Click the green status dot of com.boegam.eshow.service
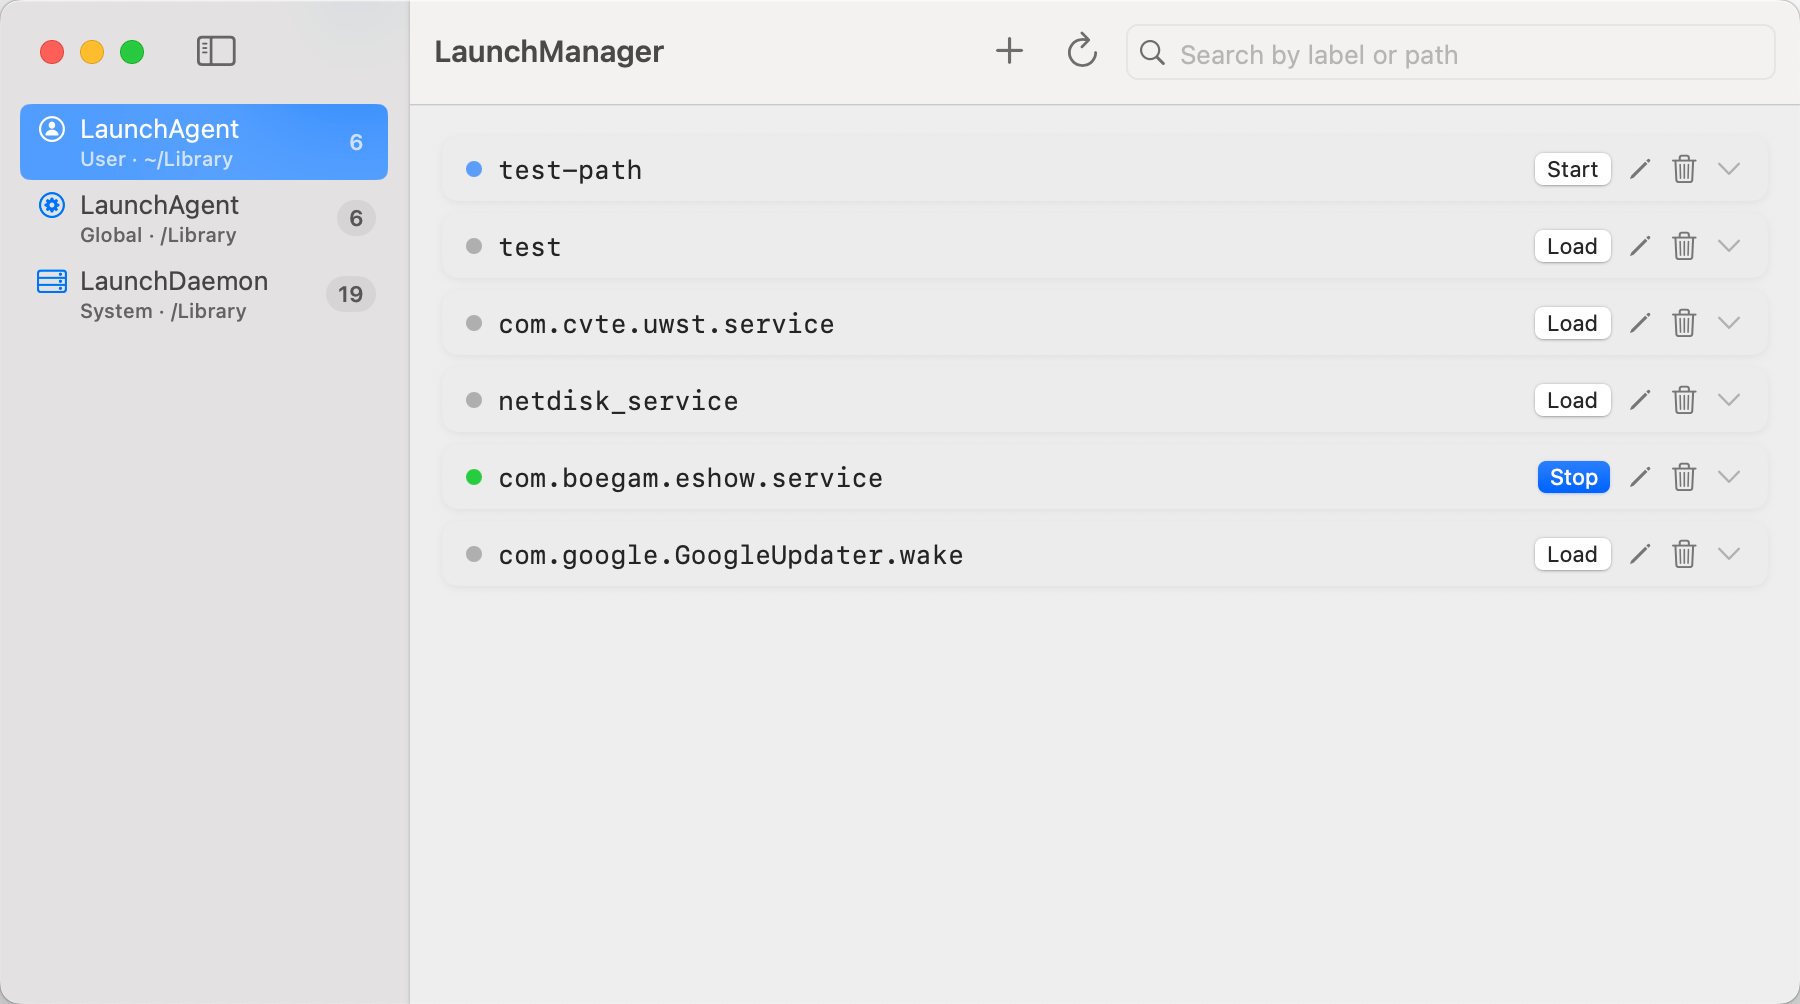The width and height of the screenshot is (1800, 1004). point(474,477)
